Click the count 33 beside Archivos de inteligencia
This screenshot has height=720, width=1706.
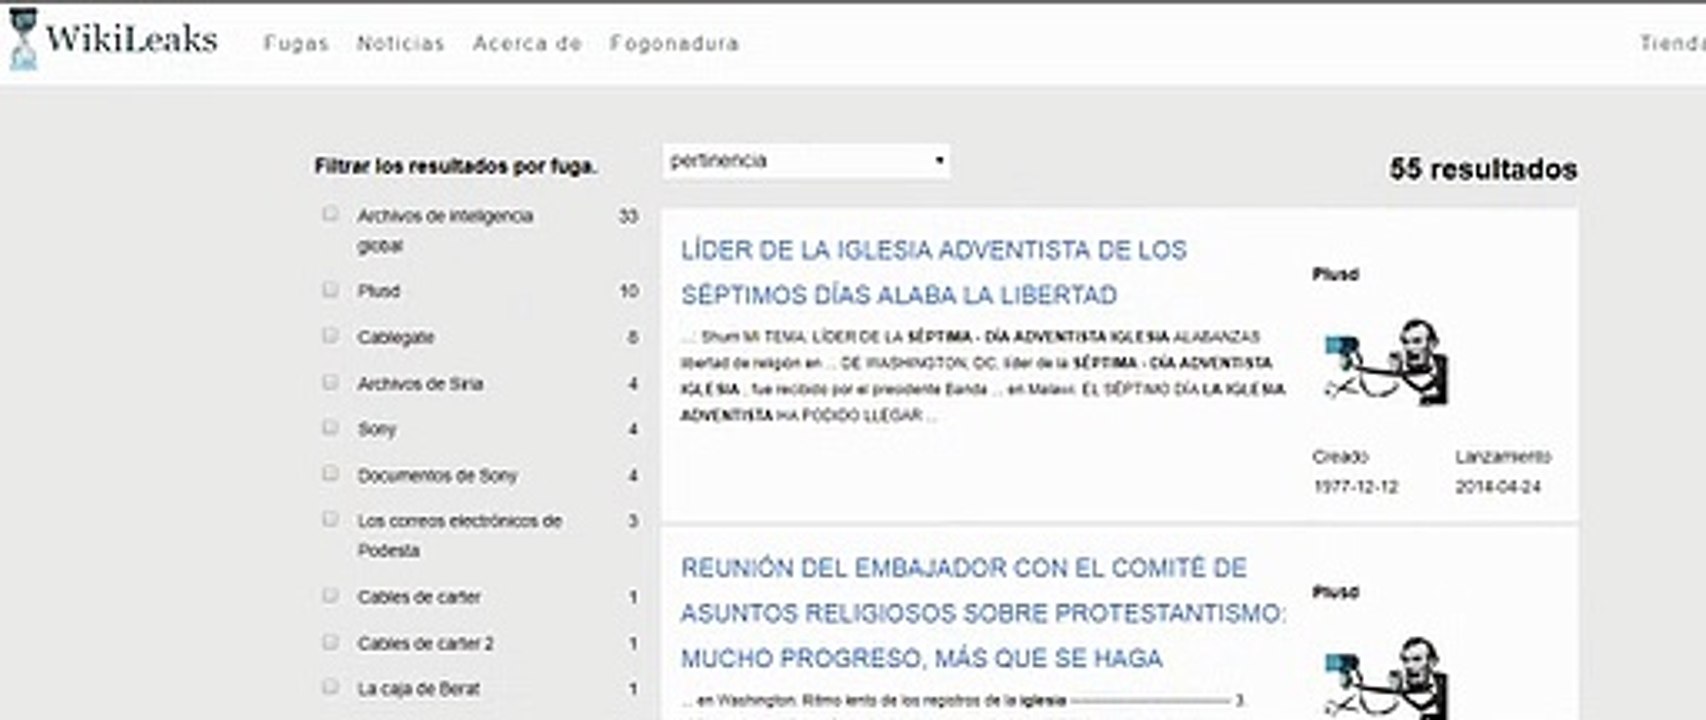(628, 216)
